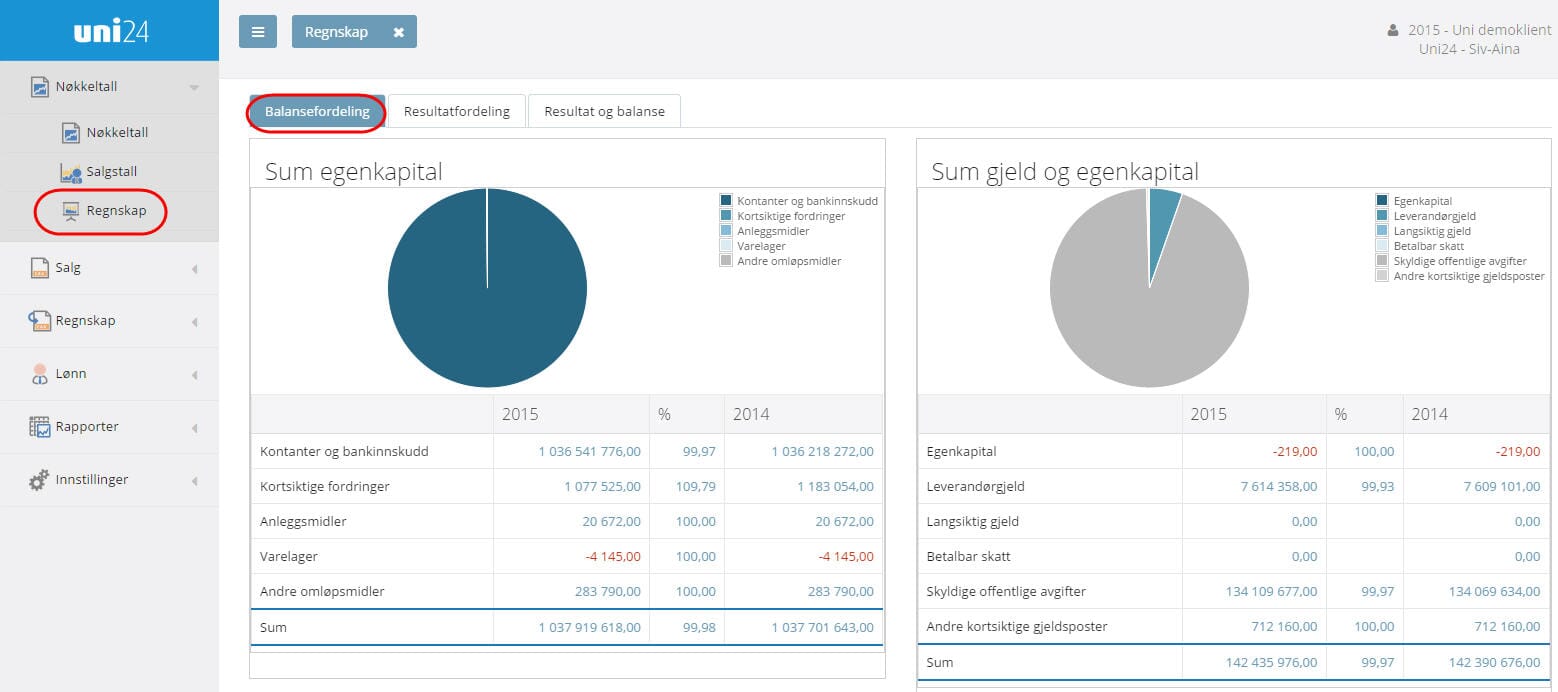Viewport: 1558px width, 692px height.
Task: Open Regnskap under Nøkkeltall submenu
Action: [116, 211]
